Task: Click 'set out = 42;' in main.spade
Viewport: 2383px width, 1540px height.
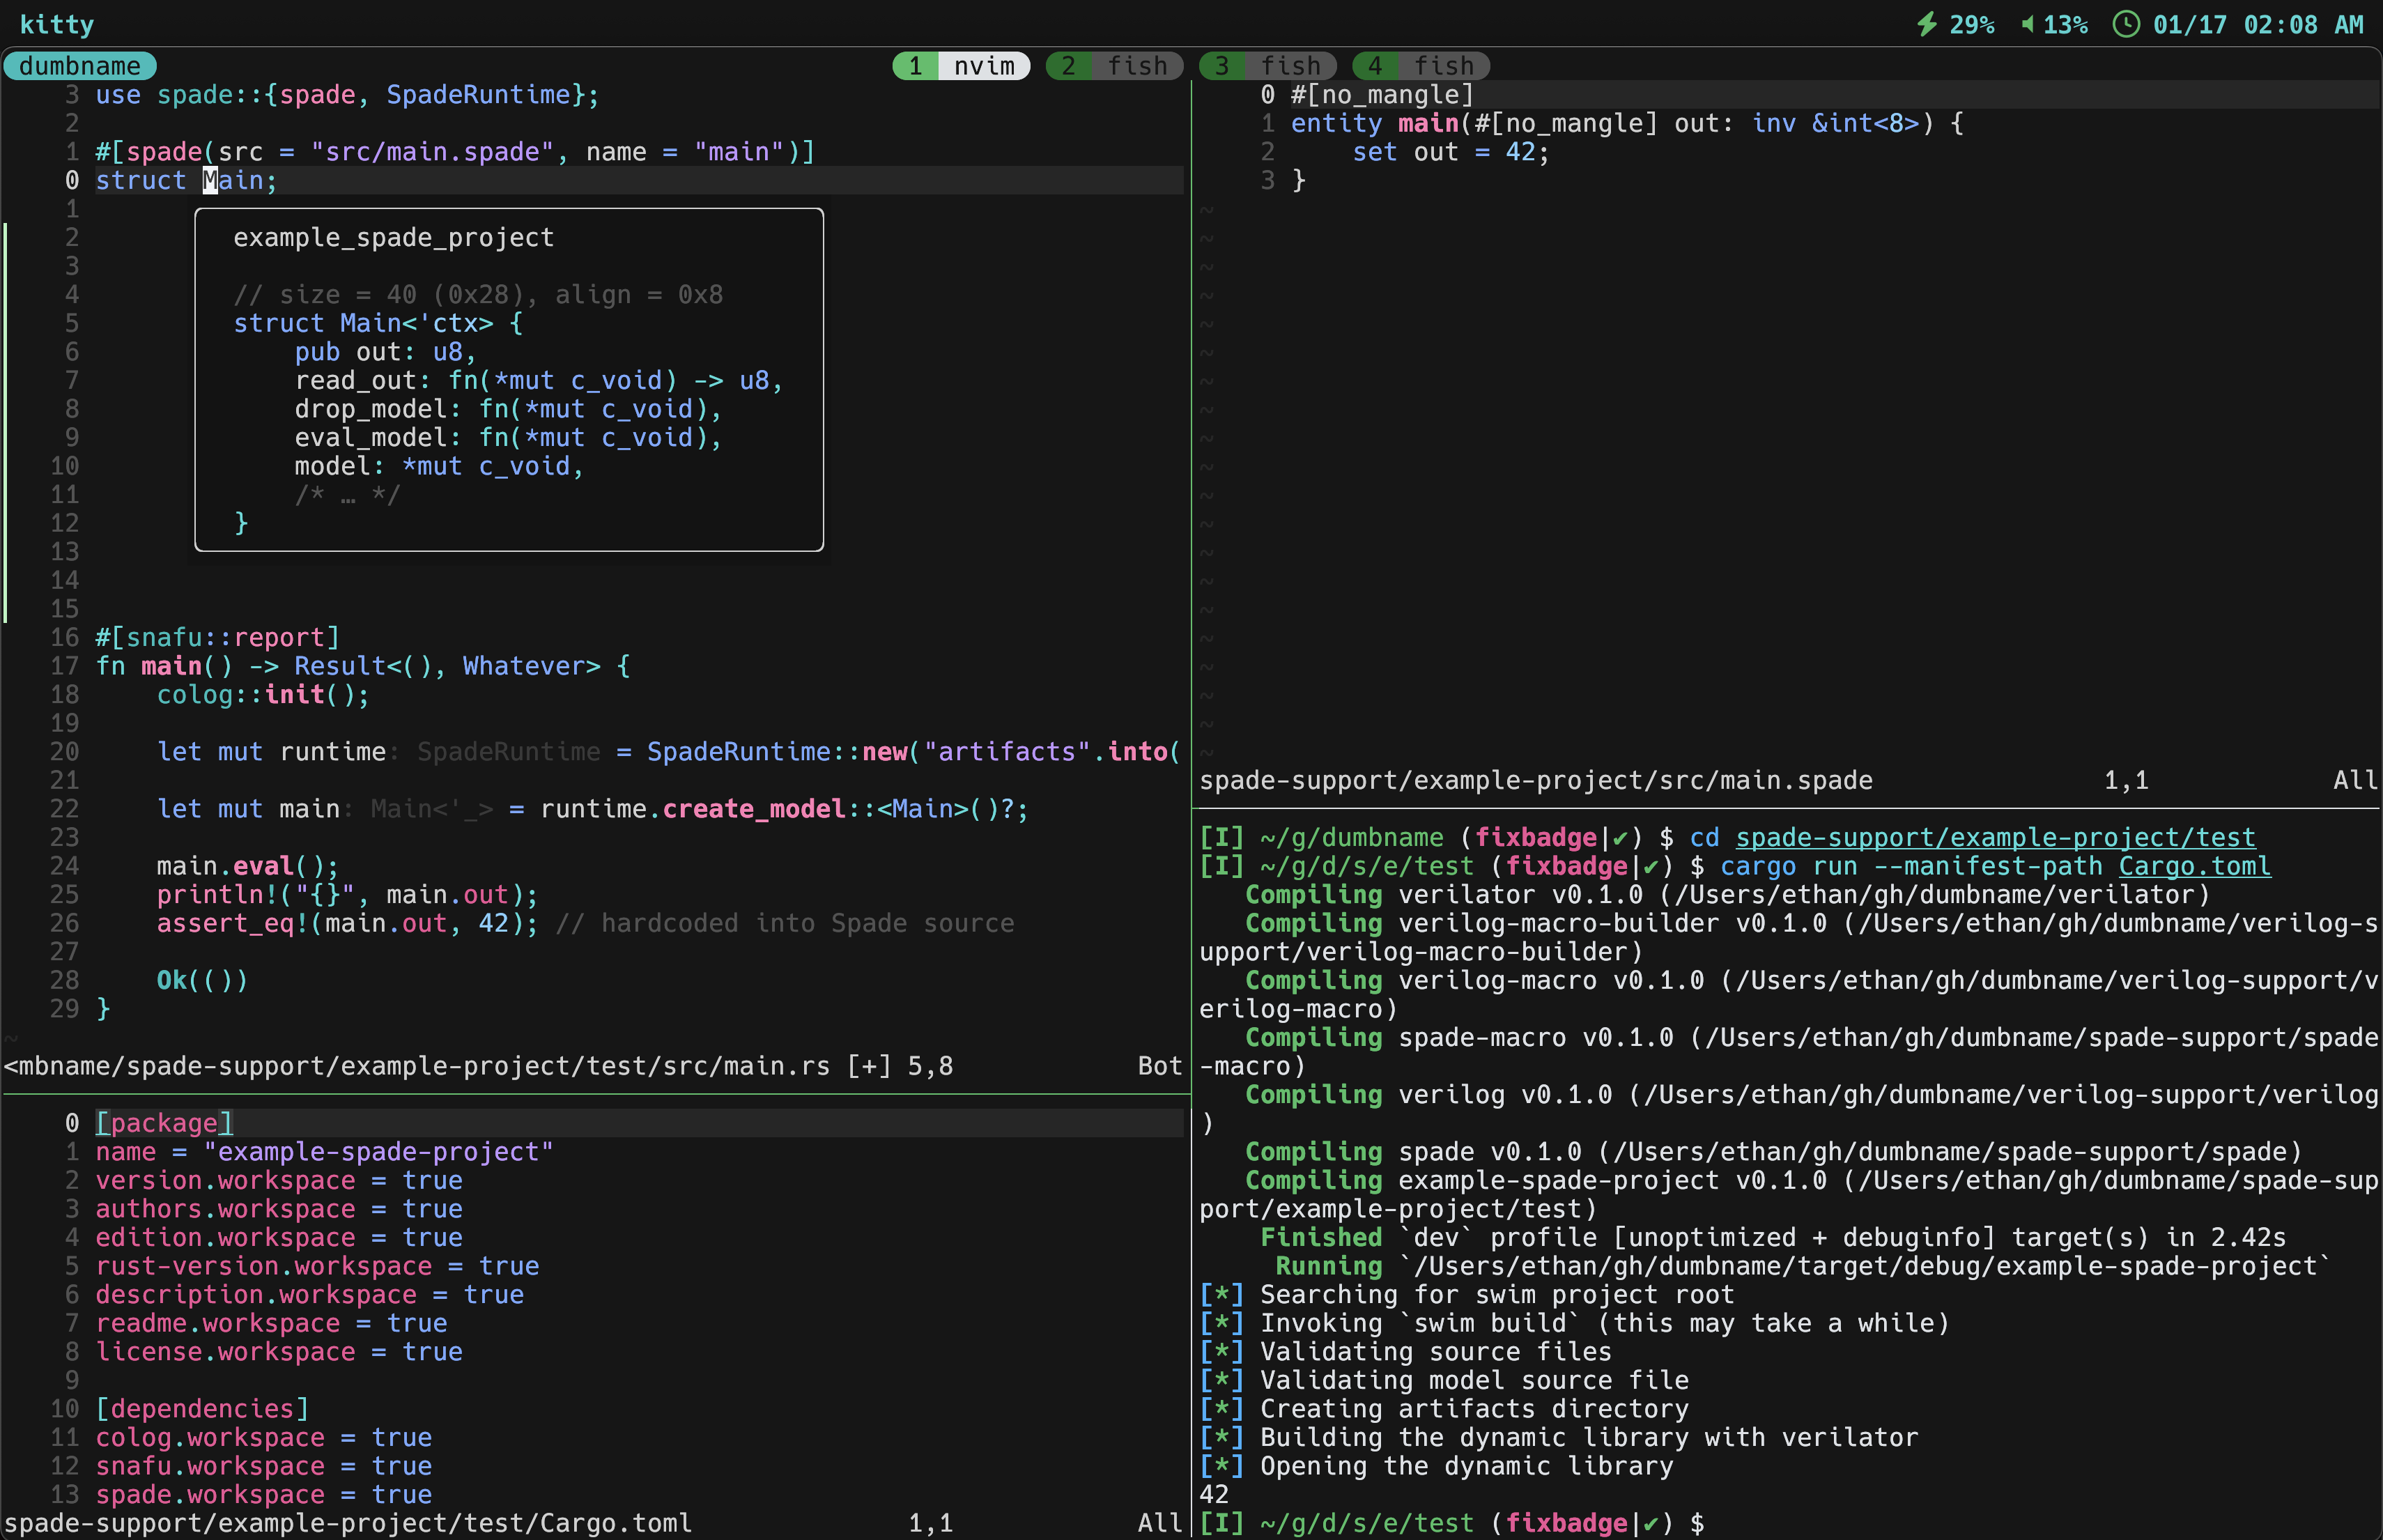Action: click(x=1450, y=152)
